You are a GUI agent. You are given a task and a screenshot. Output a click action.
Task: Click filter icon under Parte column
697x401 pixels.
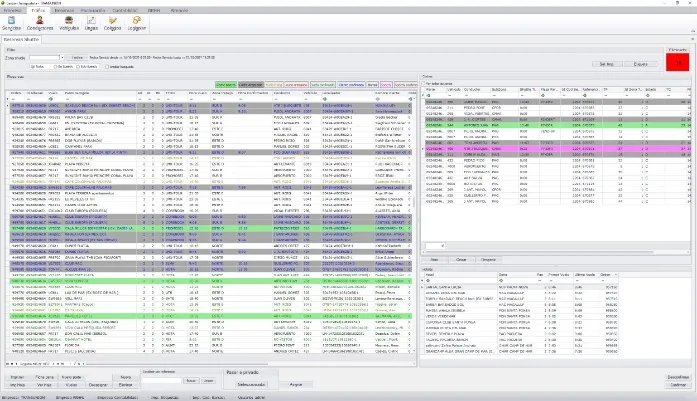[x=429, y=96]
